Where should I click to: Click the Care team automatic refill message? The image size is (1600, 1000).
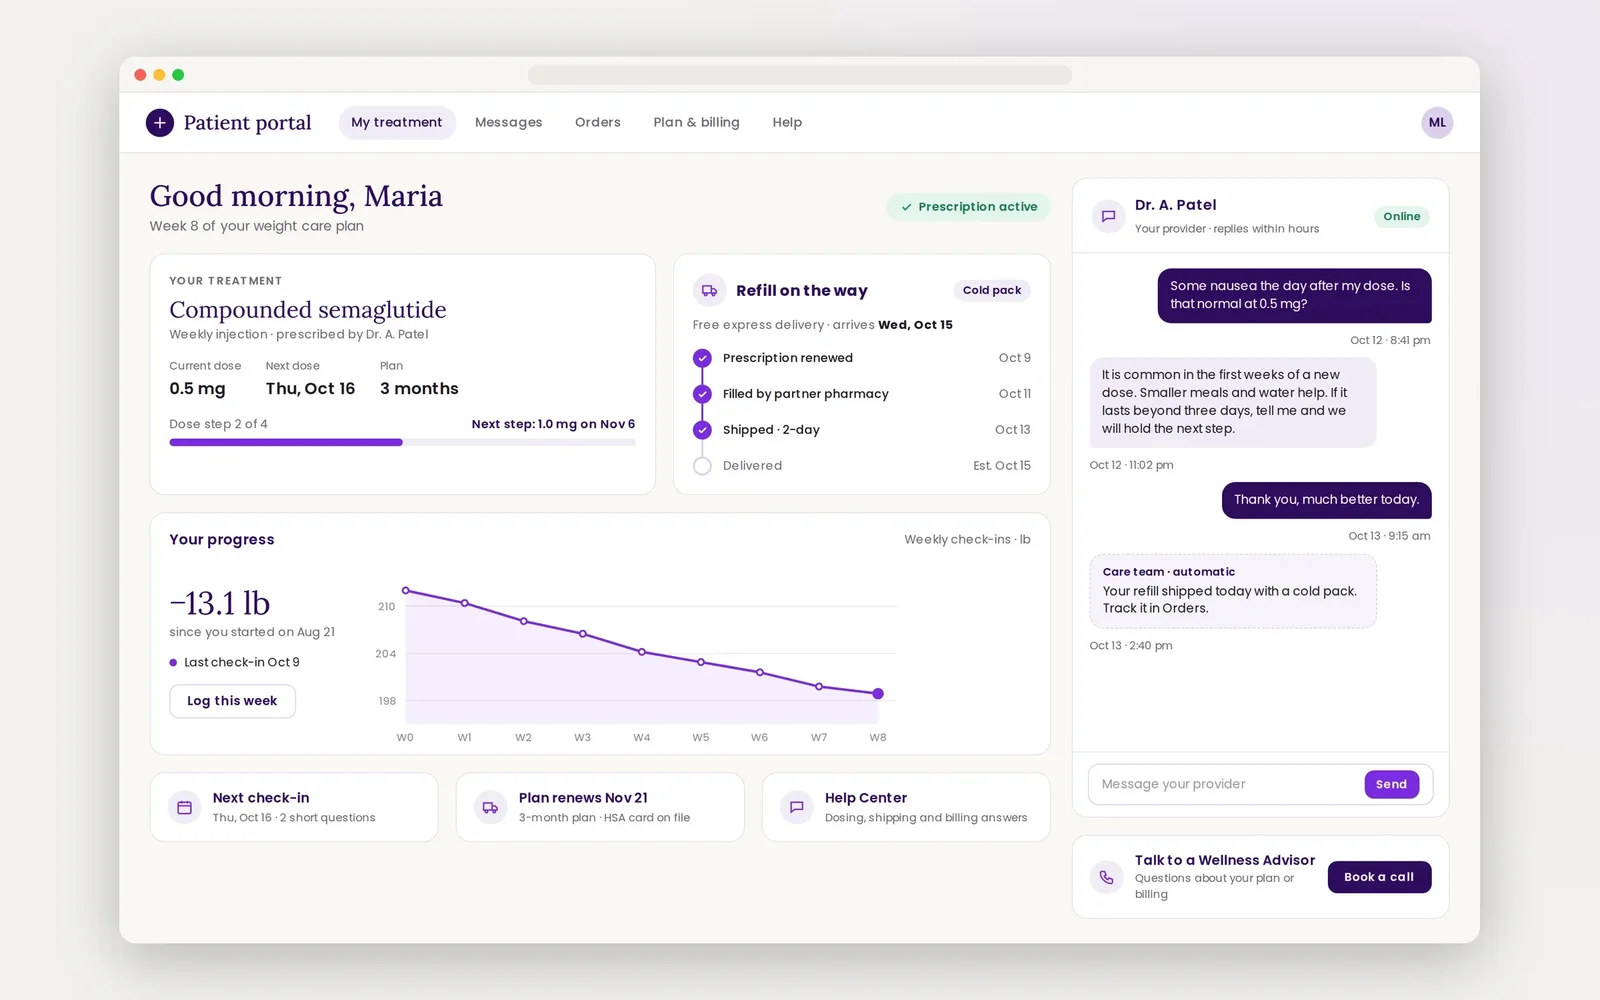coord(1233,591)
